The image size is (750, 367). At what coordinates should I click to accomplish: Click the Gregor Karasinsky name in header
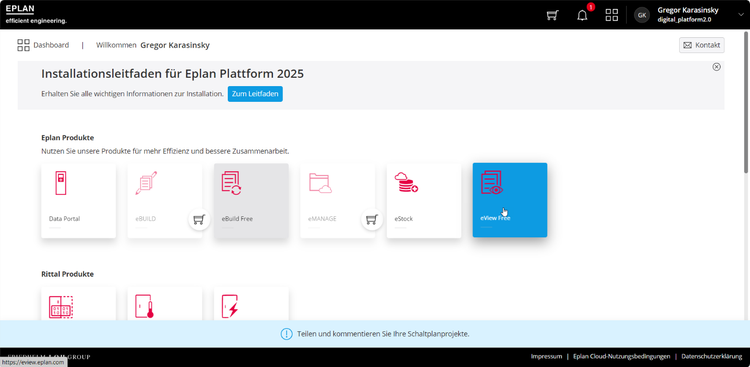[688, 10]
